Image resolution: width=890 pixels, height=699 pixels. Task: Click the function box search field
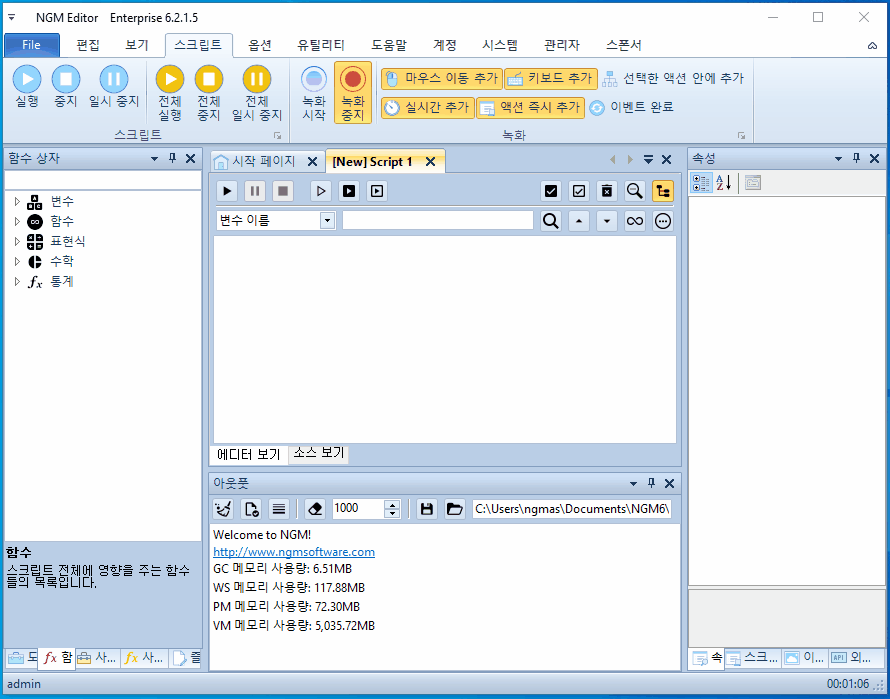(x=103, y=180)
